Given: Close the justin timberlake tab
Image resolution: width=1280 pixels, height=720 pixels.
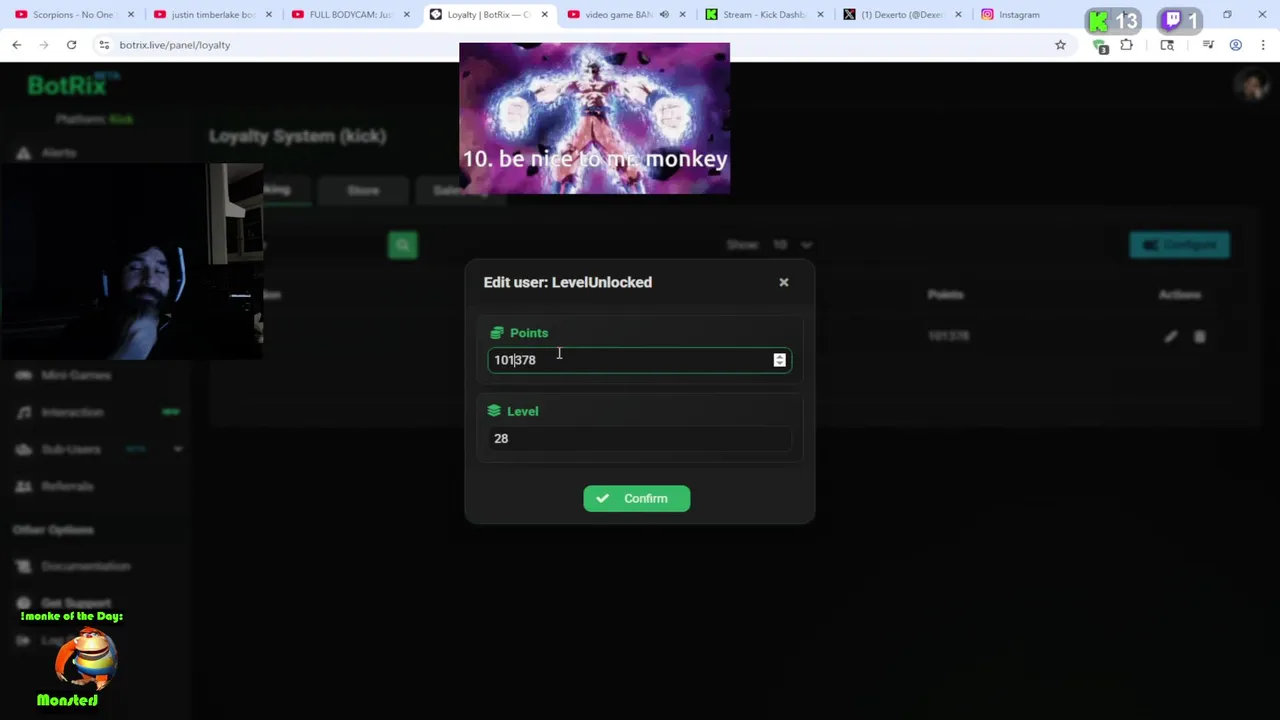Looking at the screenshot, I should click(268, 15).
